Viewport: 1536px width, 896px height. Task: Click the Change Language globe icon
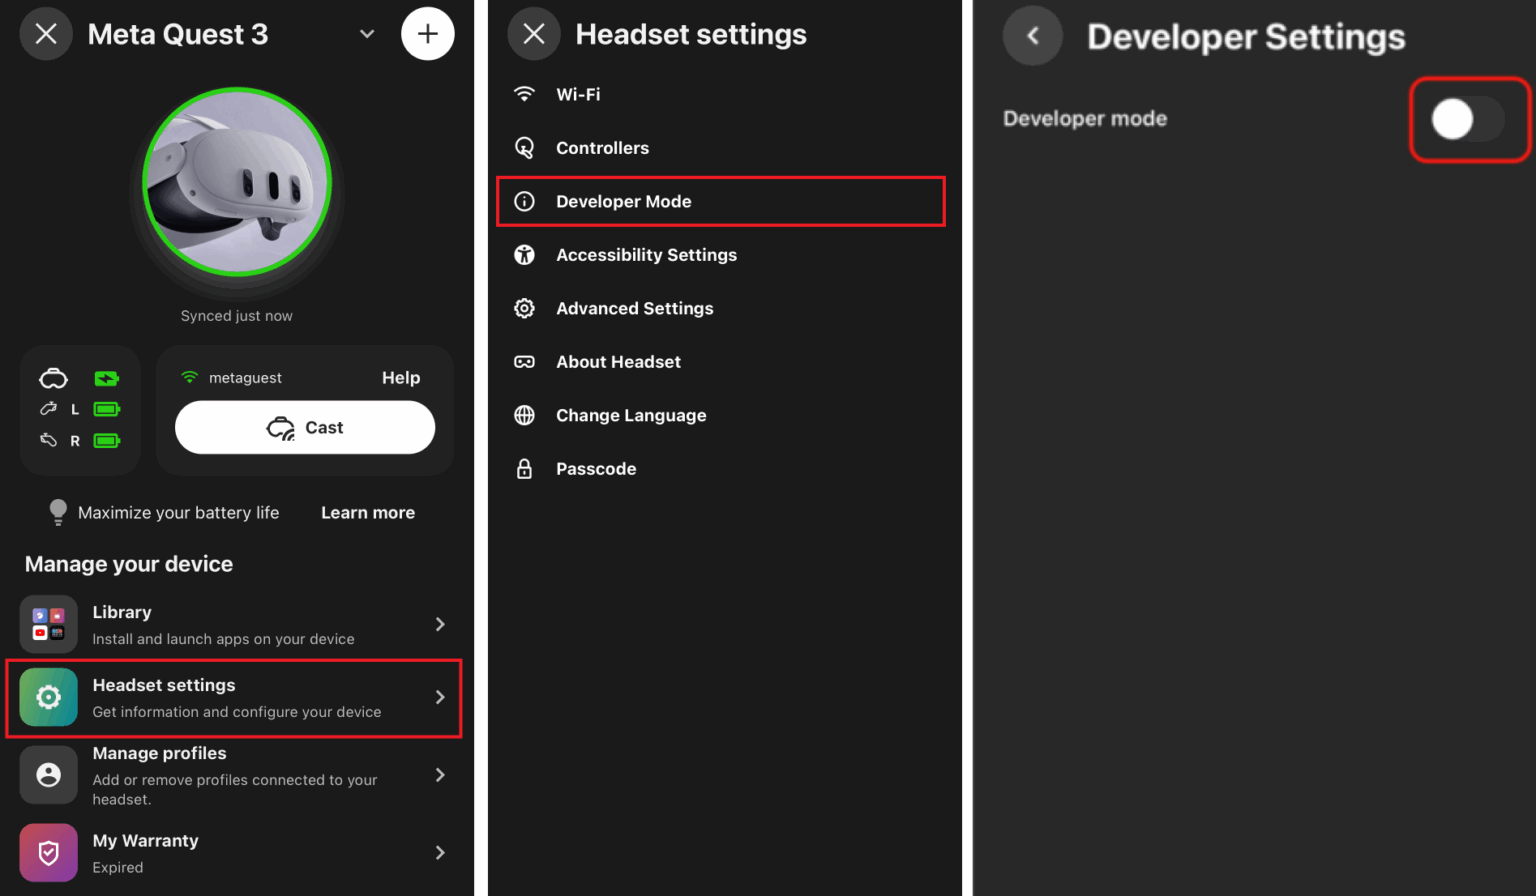pos(525,415)
